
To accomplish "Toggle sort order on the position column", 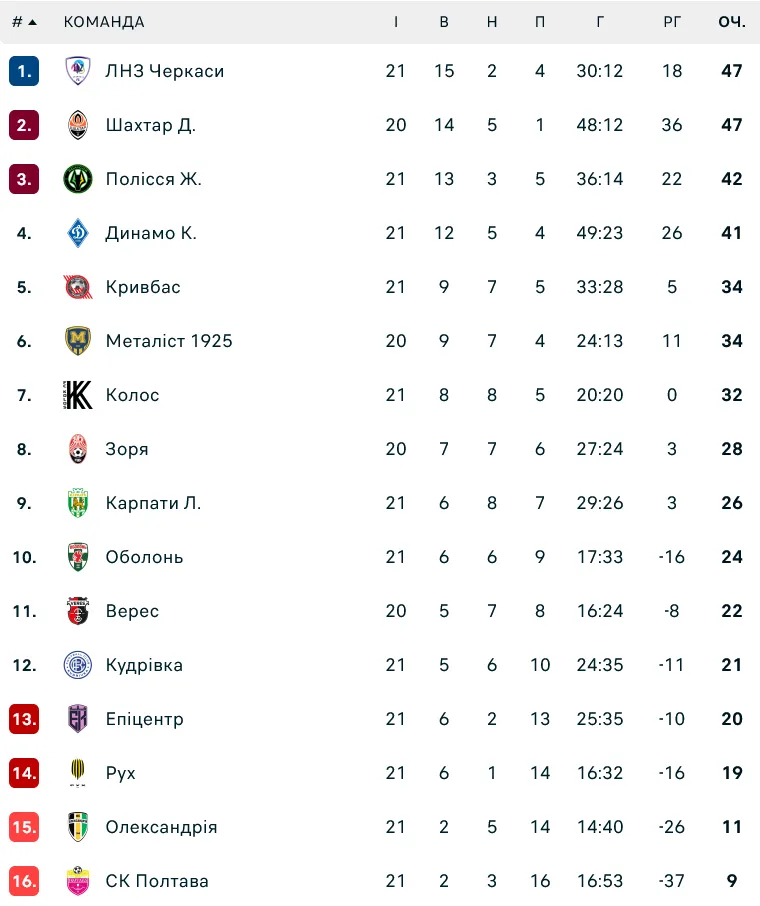I will pos(24,21).
